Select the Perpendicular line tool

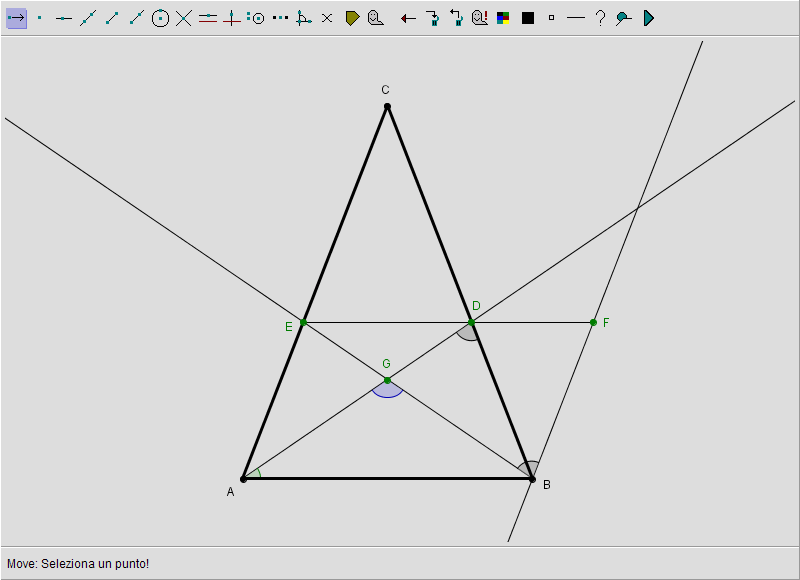pyautogui.click(x=232, y=18)
